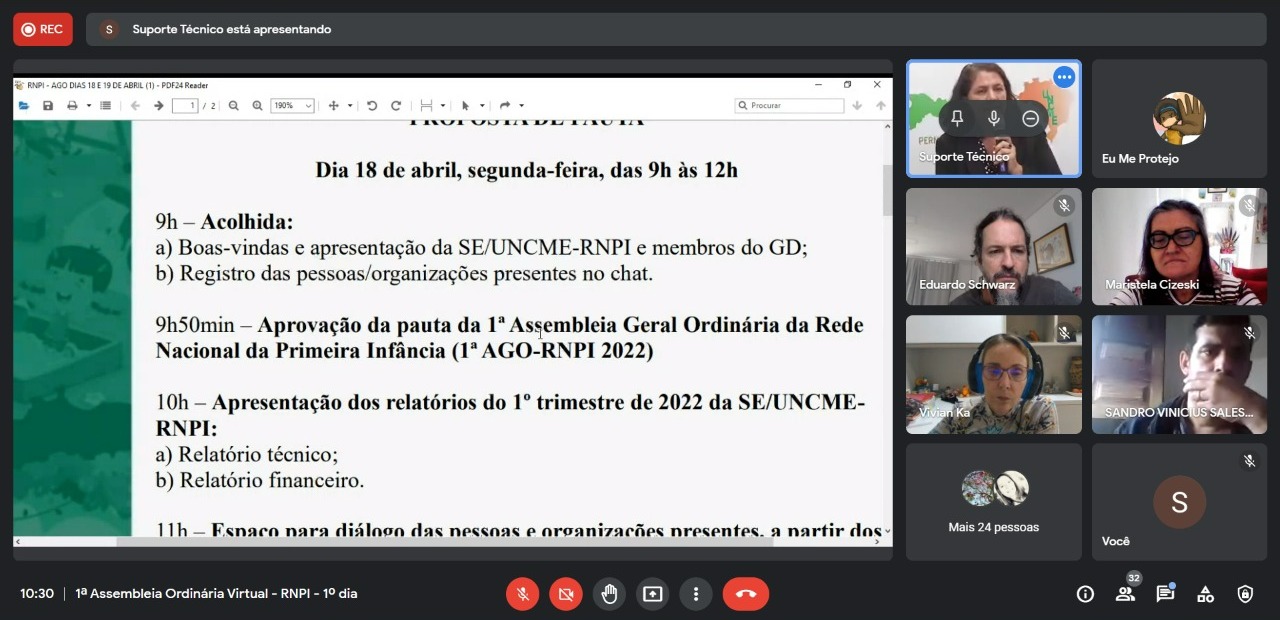
Task: Leave the call with red hang-up button
Action: point(745,594)
